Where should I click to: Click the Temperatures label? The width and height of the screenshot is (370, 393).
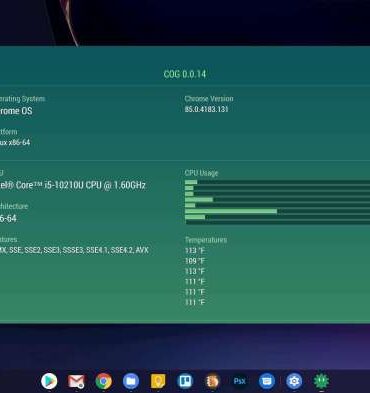point(206,240)
